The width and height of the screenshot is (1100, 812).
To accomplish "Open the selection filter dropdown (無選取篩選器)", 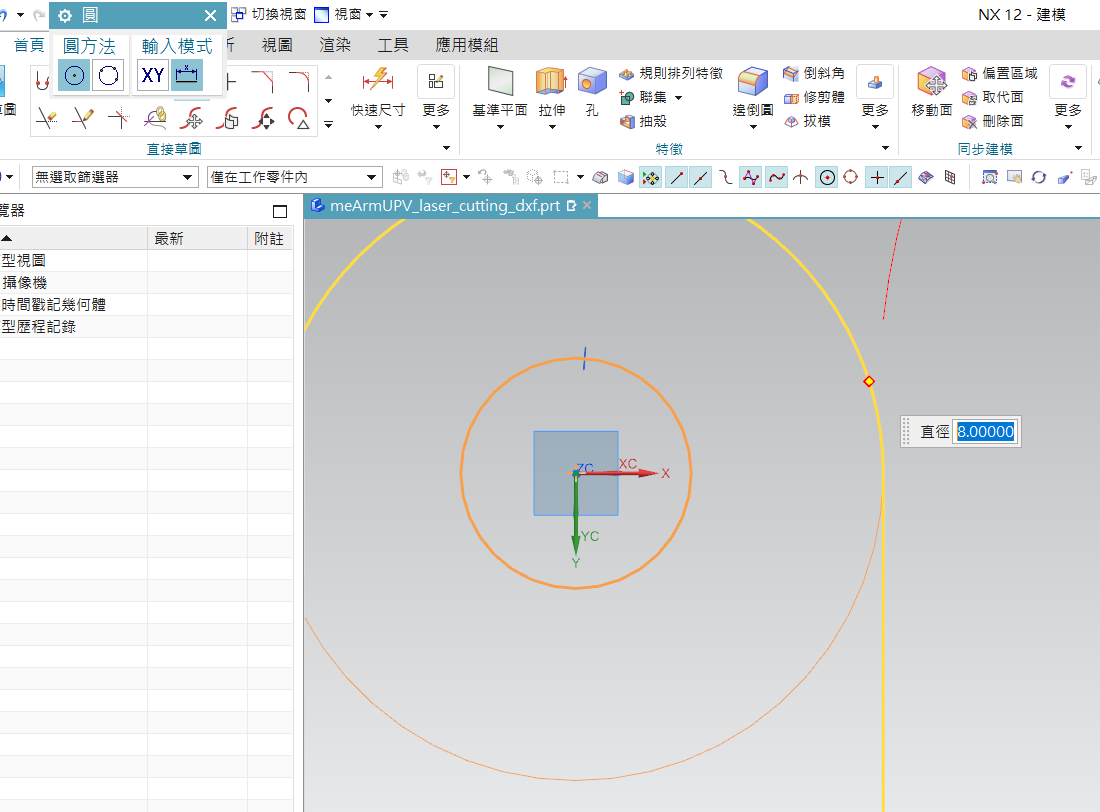I will point(114,177).
